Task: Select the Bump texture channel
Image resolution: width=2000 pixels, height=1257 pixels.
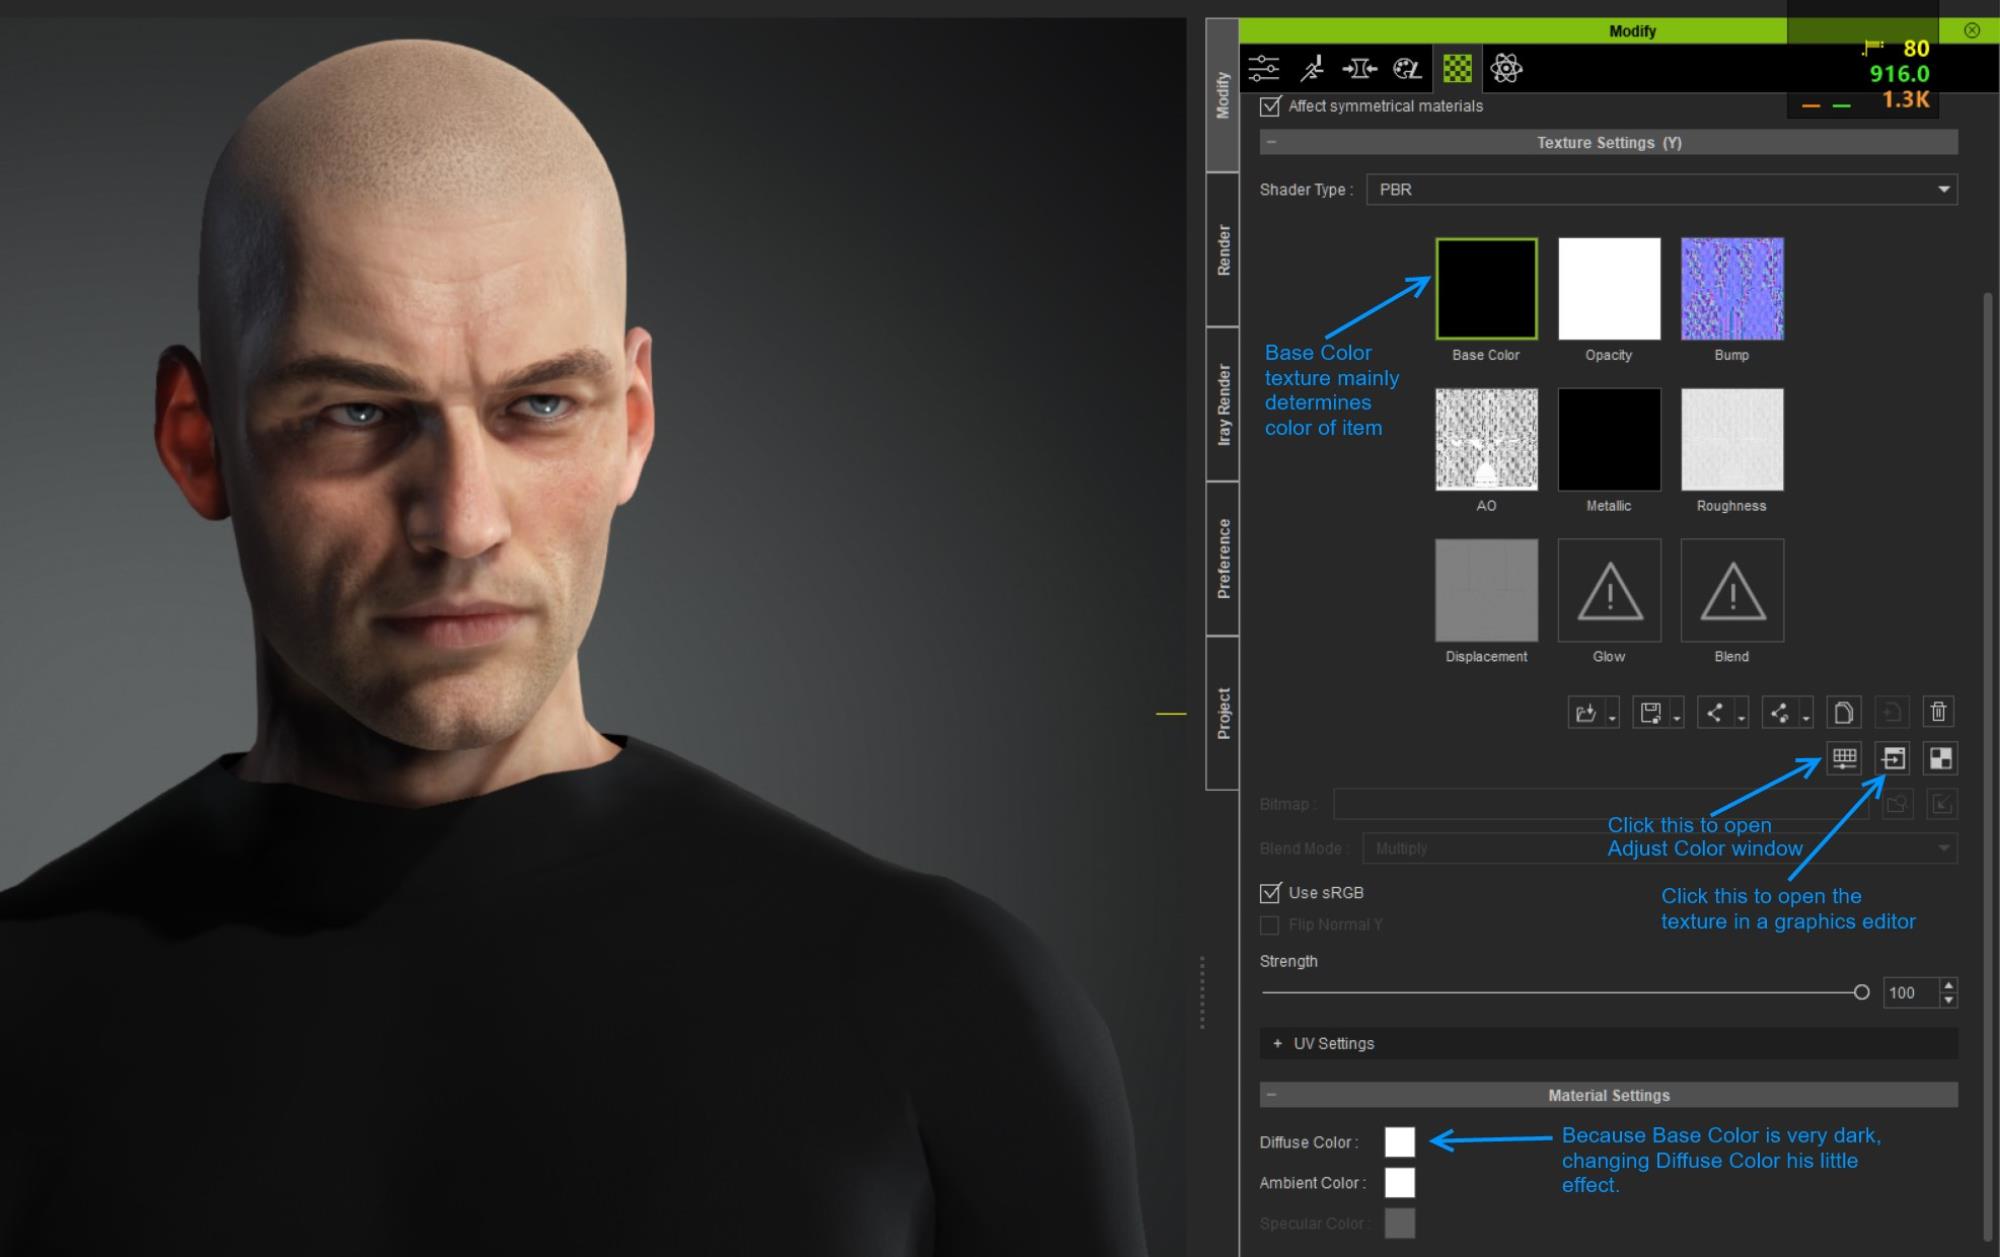Action: [x=1732, y=289]
